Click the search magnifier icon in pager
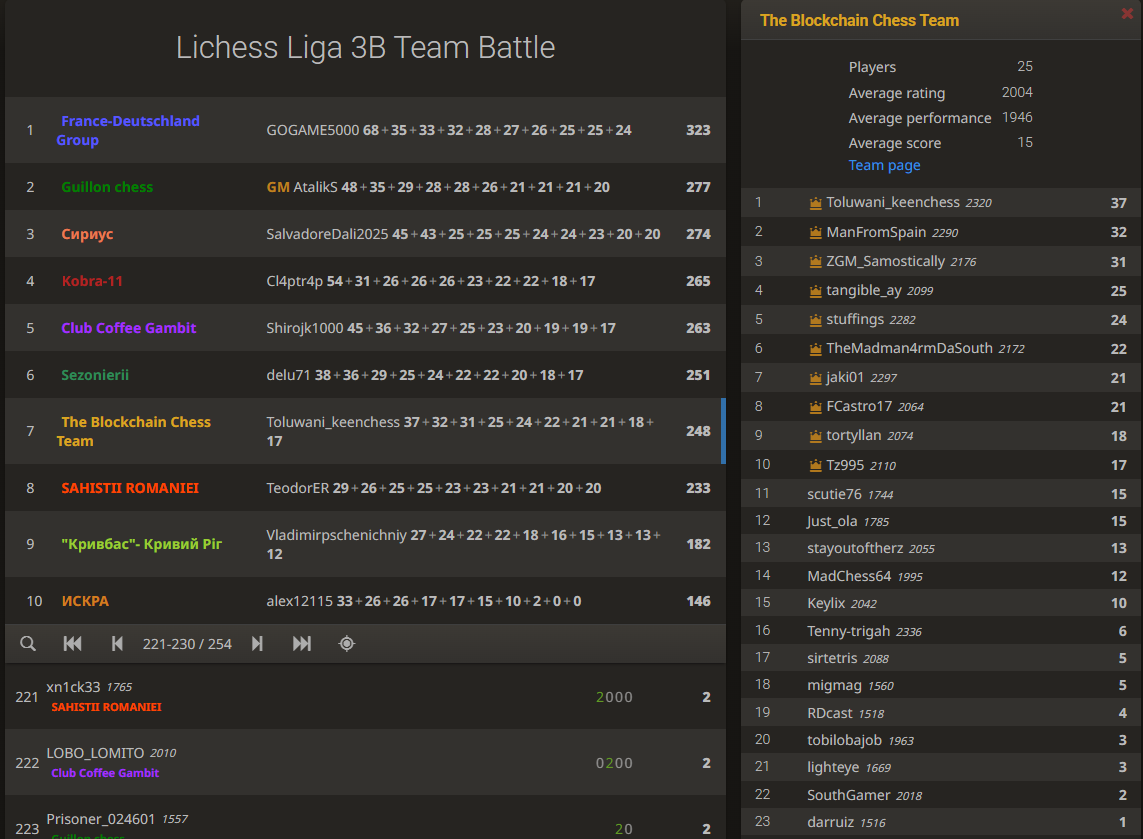The image size is (1143, 839). 28,644
